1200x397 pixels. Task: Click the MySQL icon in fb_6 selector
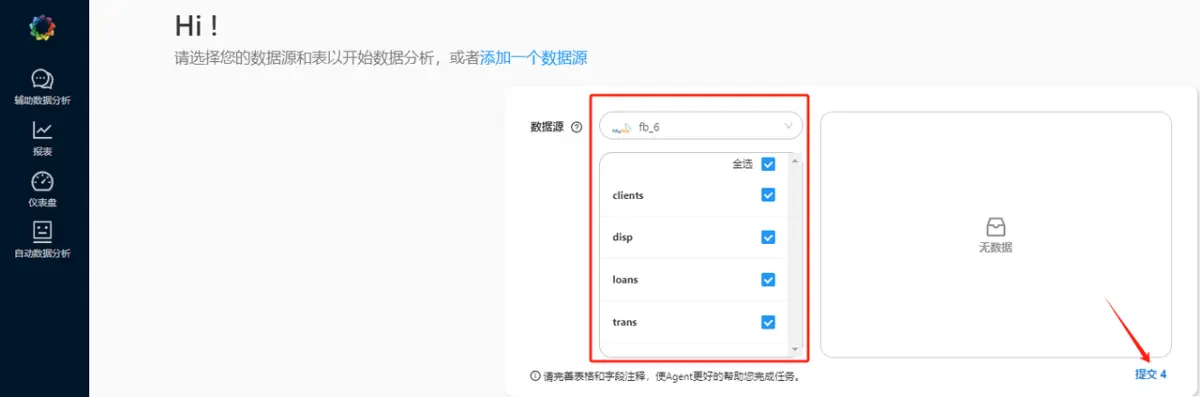point(622,127)
